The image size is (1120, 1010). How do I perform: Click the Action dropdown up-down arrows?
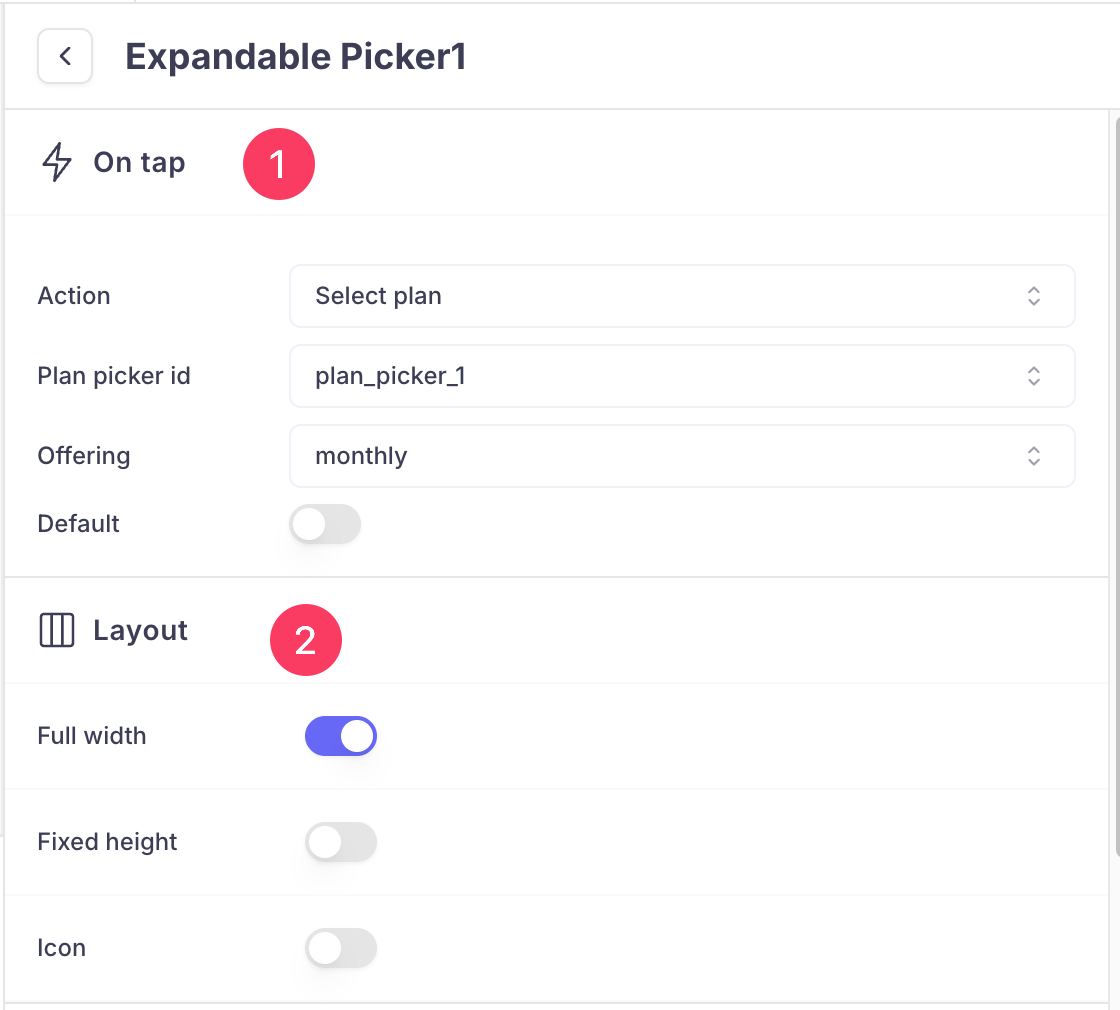pyautogui.click(x=1034, y=296)
